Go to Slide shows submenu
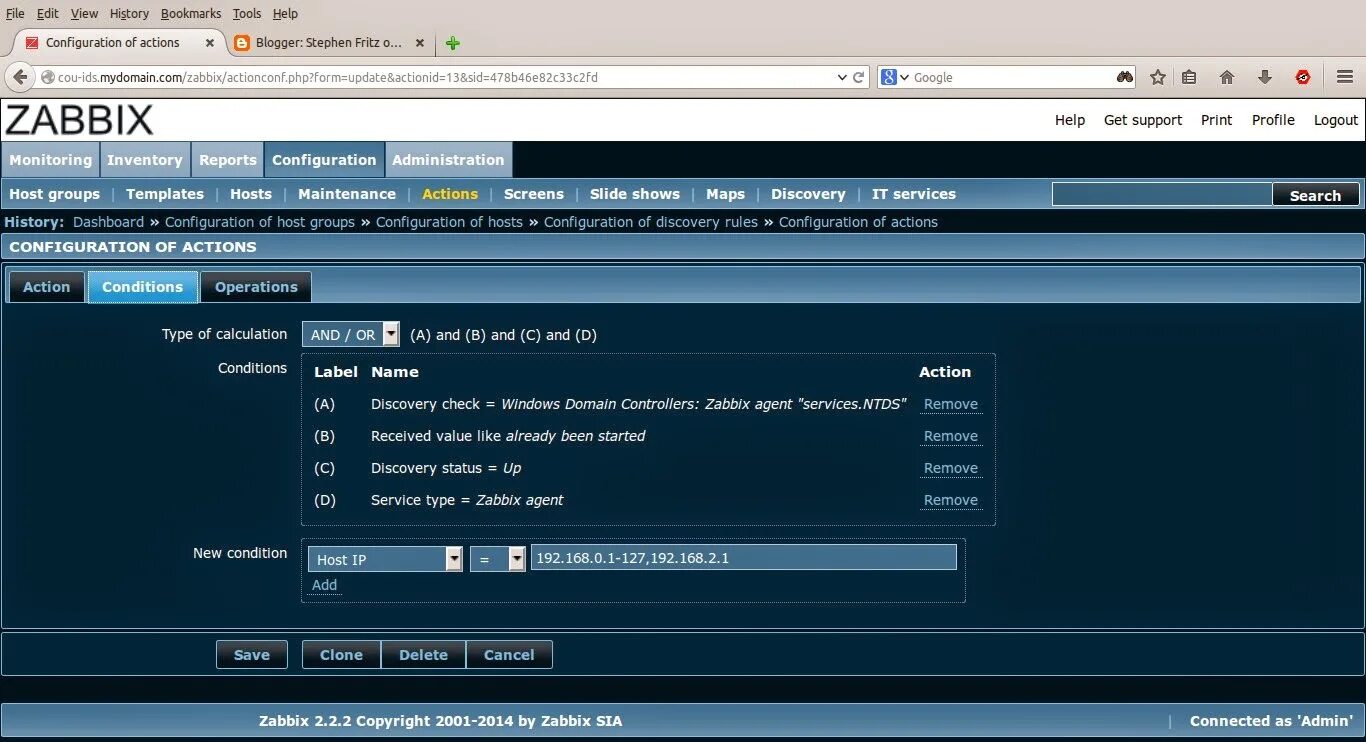This screenshot has height=742, width=1366. point(635,194)
